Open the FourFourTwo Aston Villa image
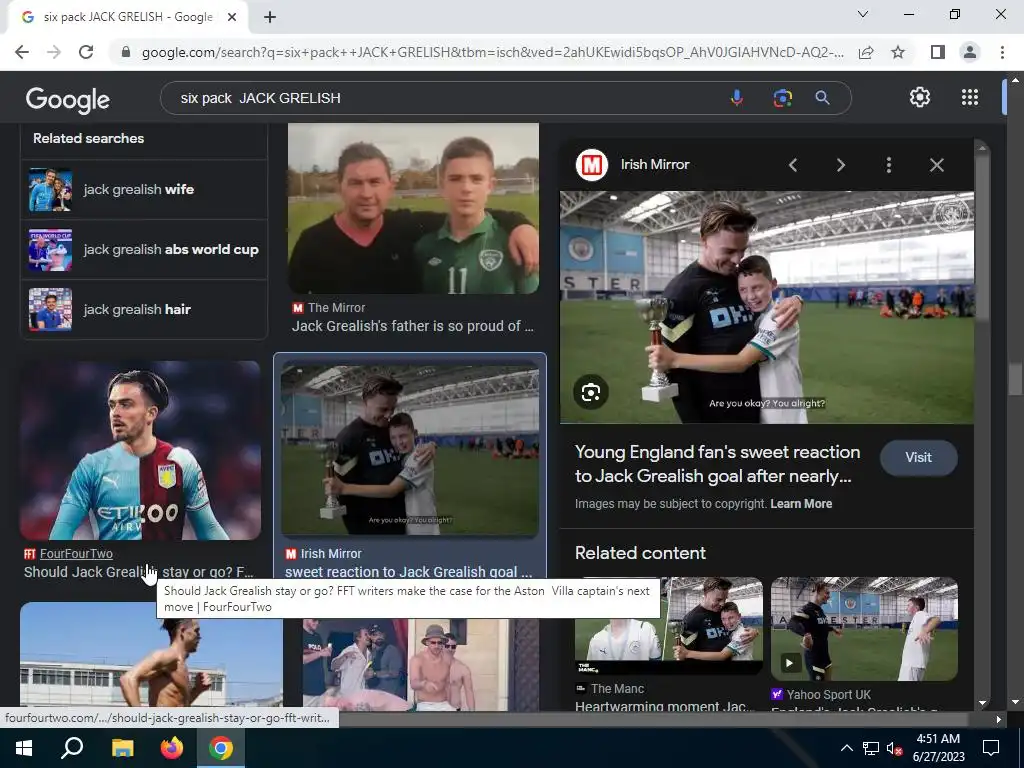The height and width of the screenshot is (768, 1024). pos(140,451)
